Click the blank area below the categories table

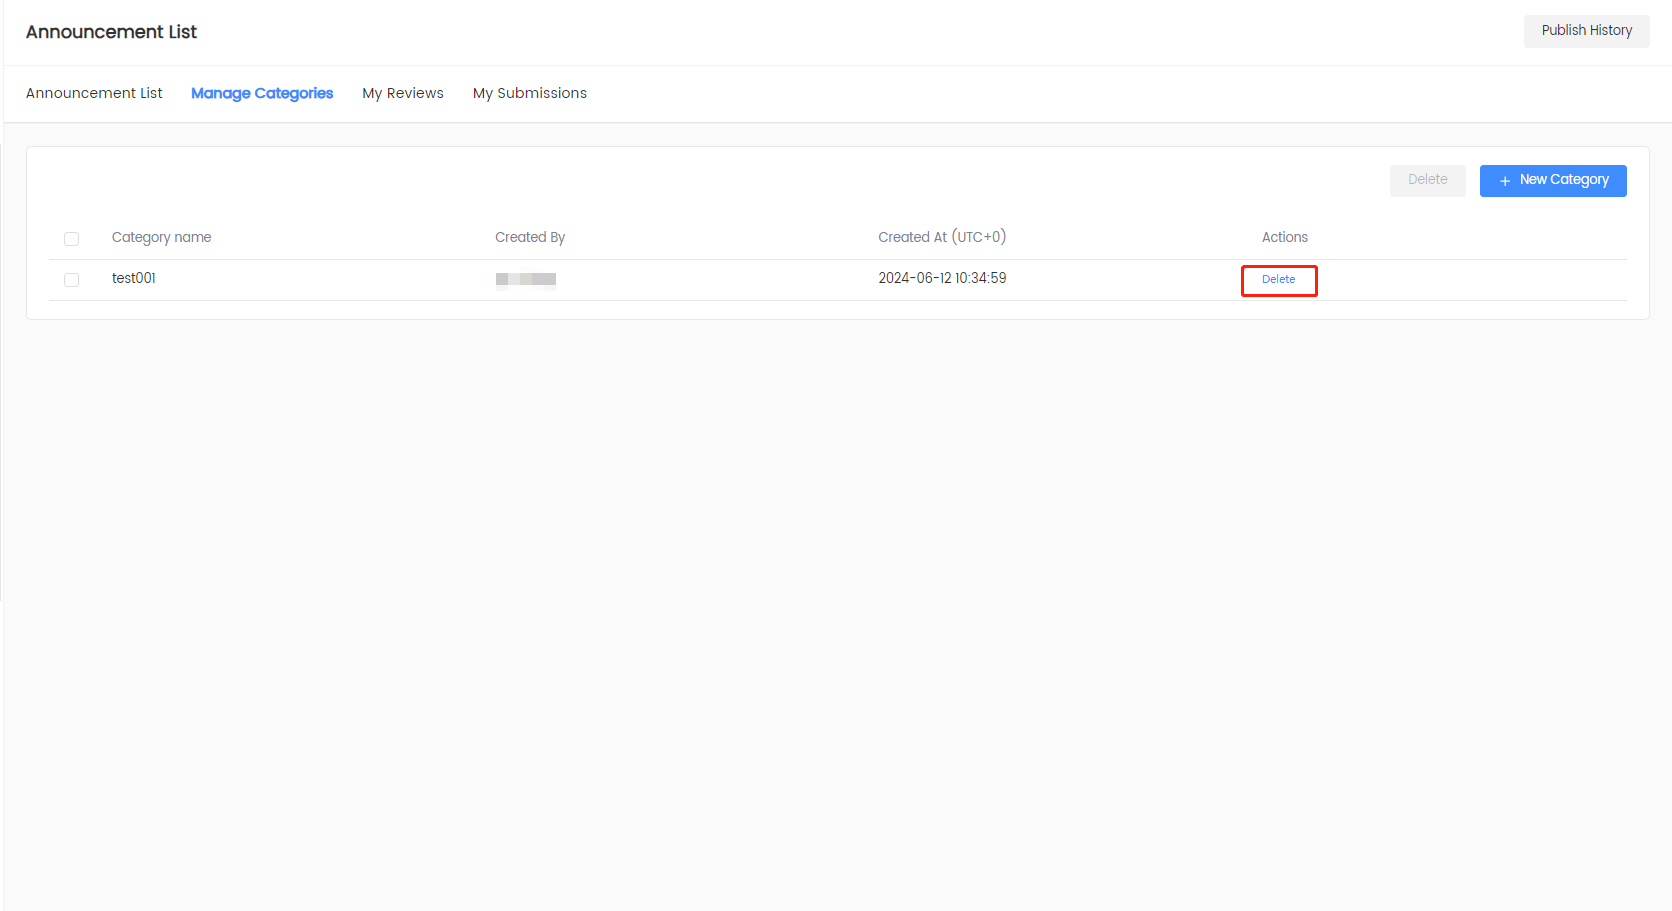coord(836,600)
